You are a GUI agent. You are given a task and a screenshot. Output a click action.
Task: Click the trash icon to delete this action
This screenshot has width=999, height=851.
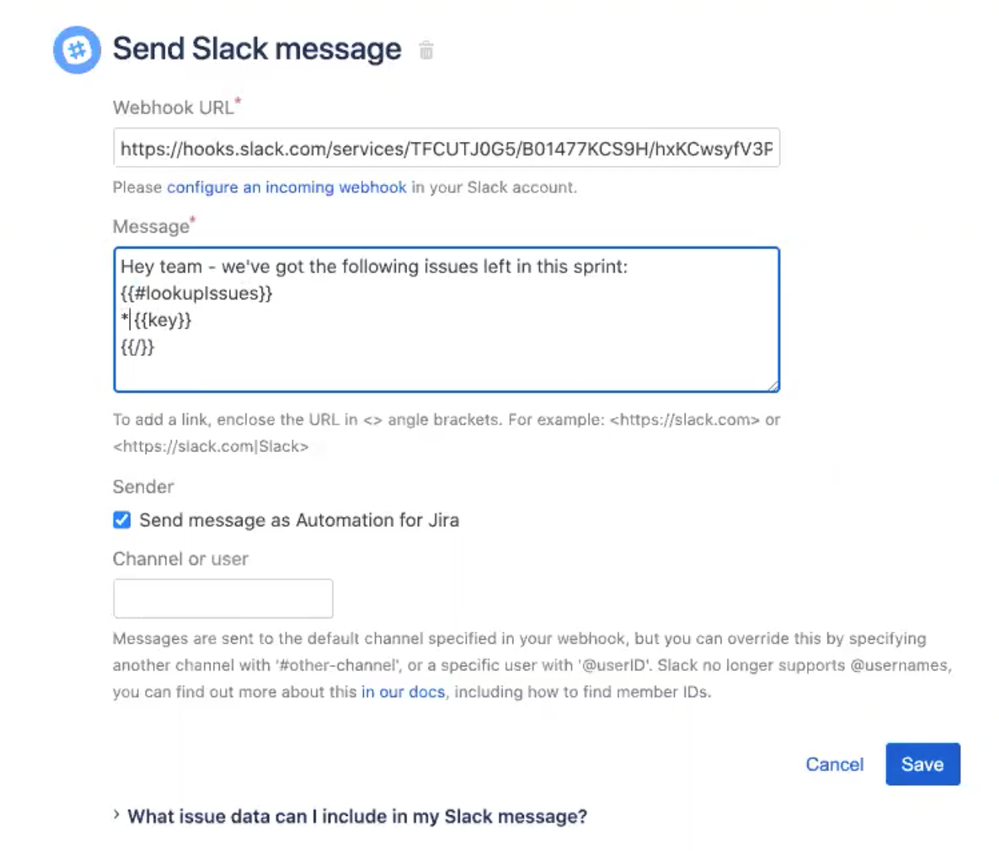[425, 49]
